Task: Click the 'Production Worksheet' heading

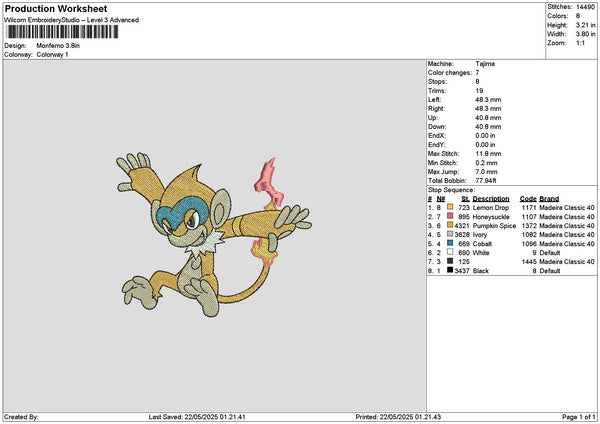Action: [x=56, y=8]
